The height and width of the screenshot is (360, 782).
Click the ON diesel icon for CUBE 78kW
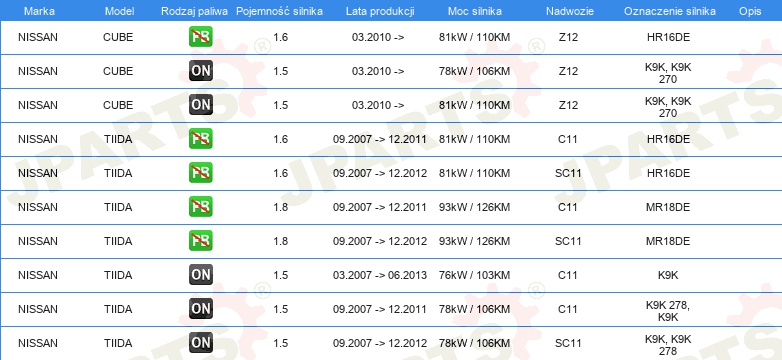[x=200, y=71]
